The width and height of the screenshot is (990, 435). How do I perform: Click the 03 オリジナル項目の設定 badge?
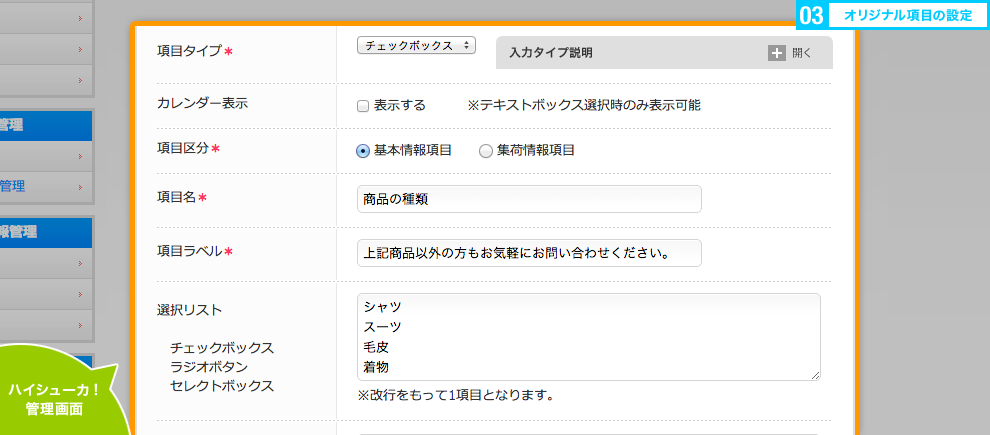pos(892,16)
